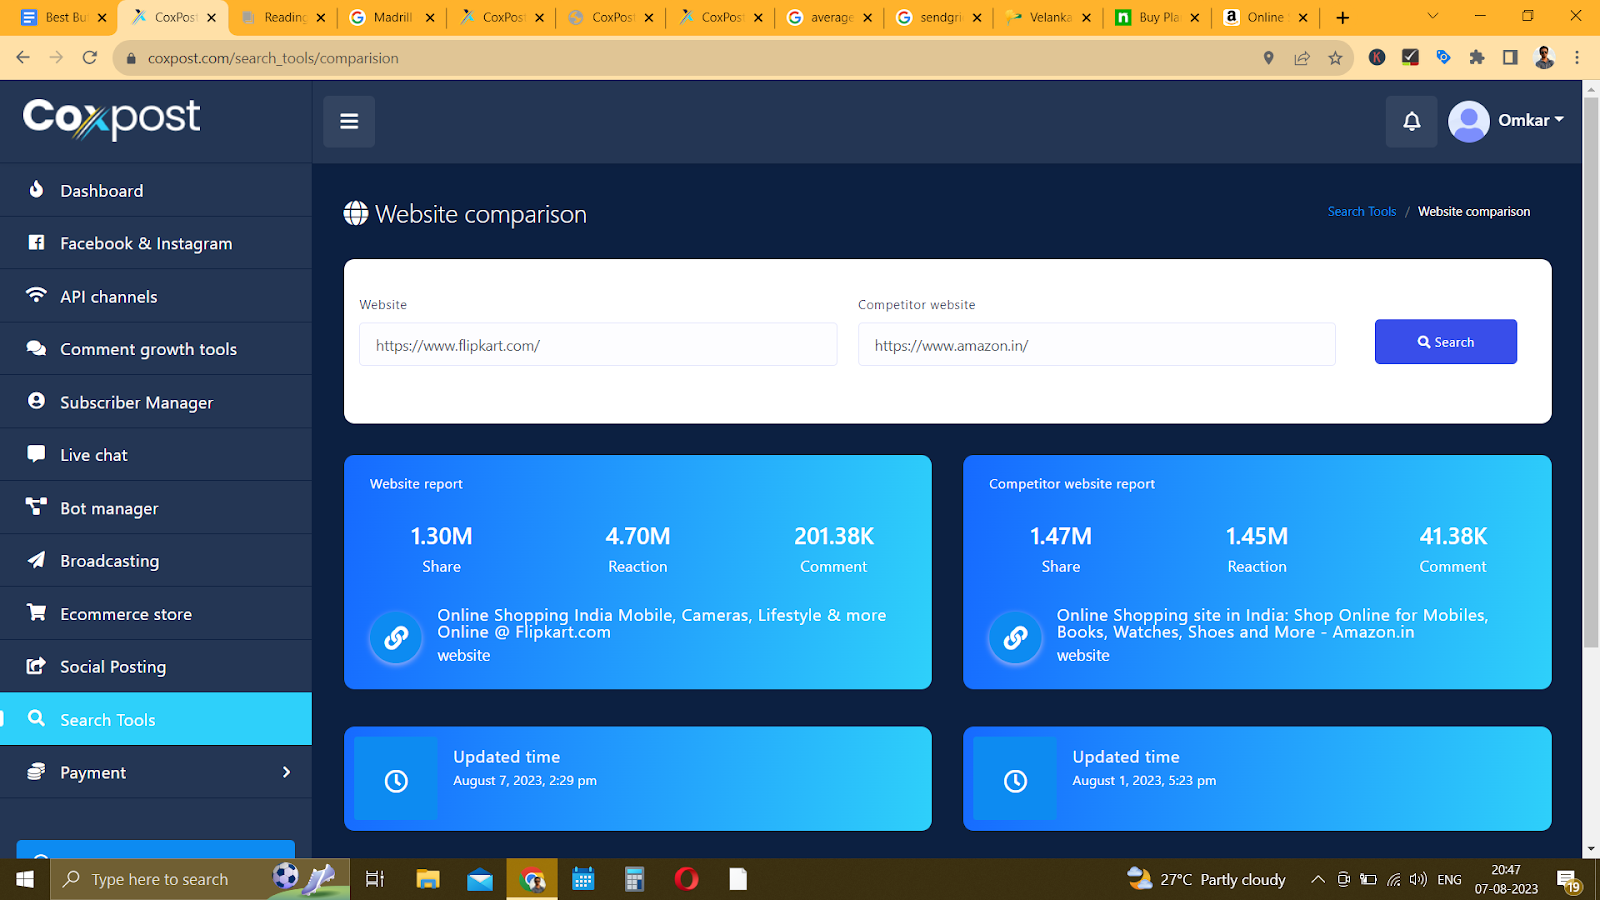Click the Flipkart website link icon
Viewport: 1600px width, 900px height.
(x=396, y=637)
